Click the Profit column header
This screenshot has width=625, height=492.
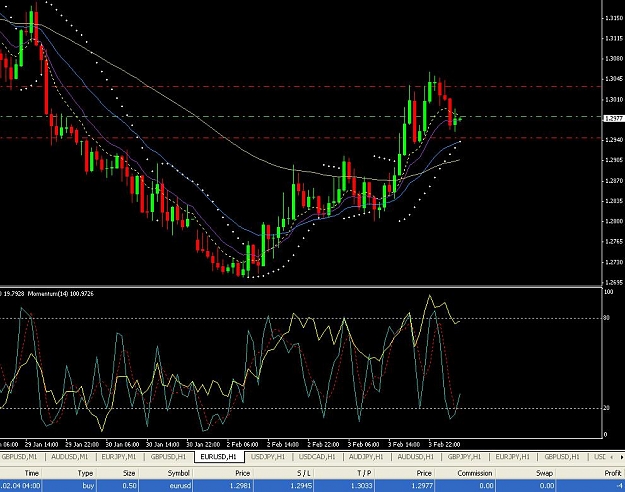click(590, 473)
